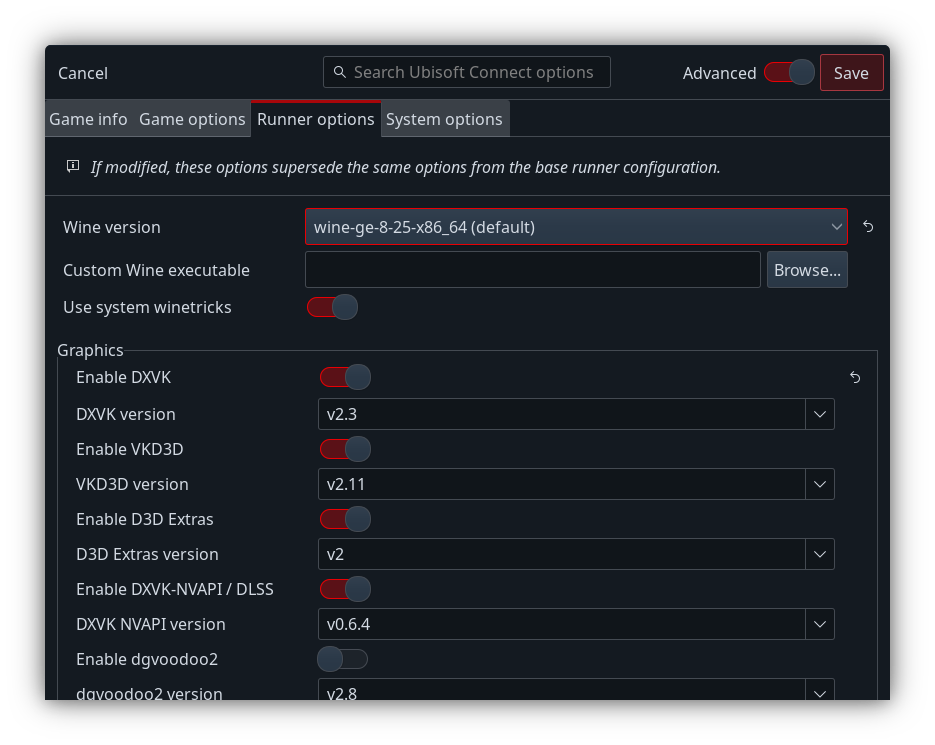Click the Use system winetricks label
Screen dimensions: 935x745
(x=147, y=307)
